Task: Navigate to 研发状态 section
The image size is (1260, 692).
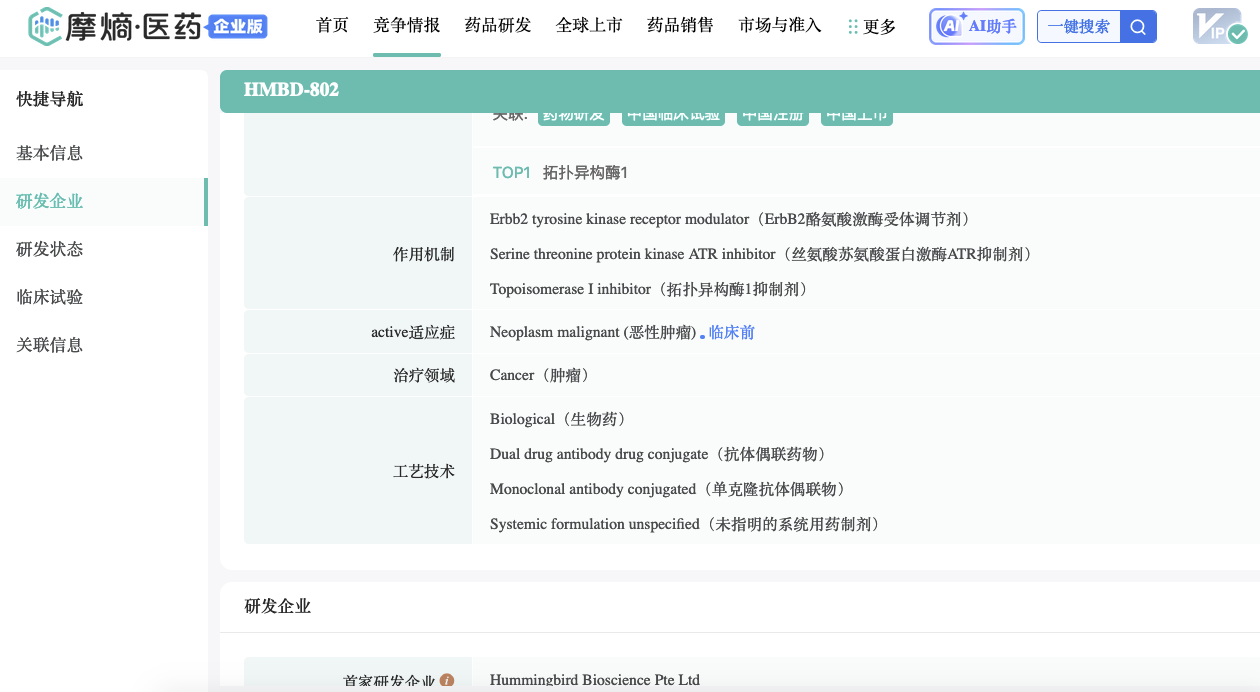Action: pyautogui.click(x=50, y=249)
